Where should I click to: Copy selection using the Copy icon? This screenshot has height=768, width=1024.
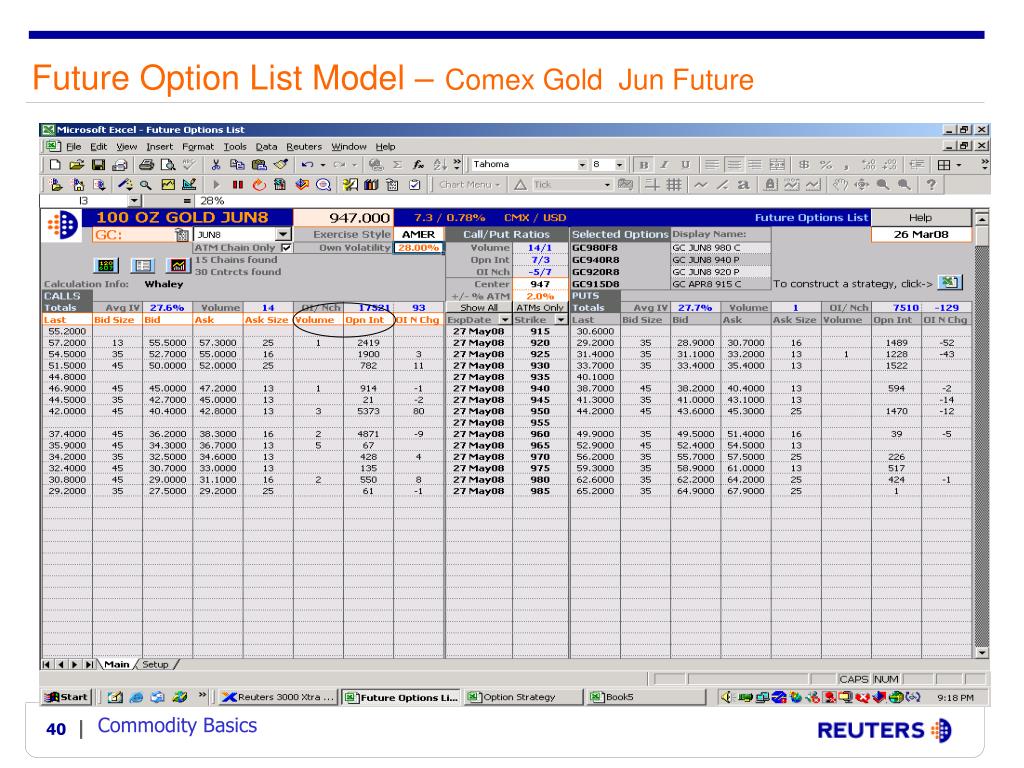pos(237,165)
